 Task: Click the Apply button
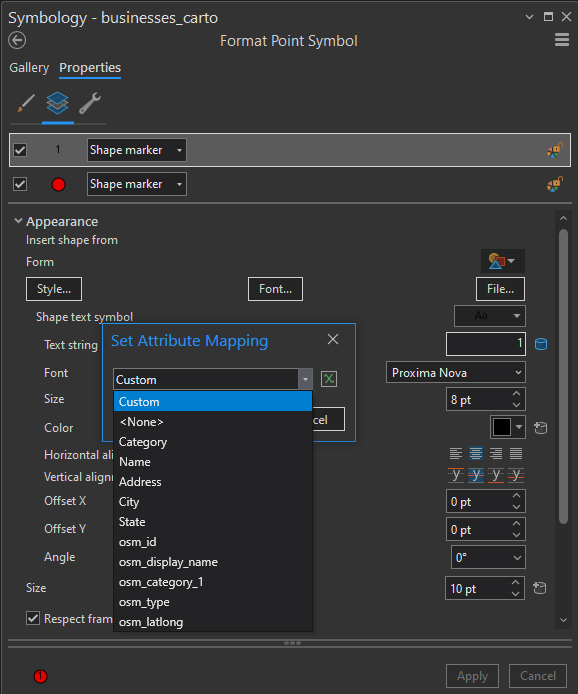[x=472, y=676]
